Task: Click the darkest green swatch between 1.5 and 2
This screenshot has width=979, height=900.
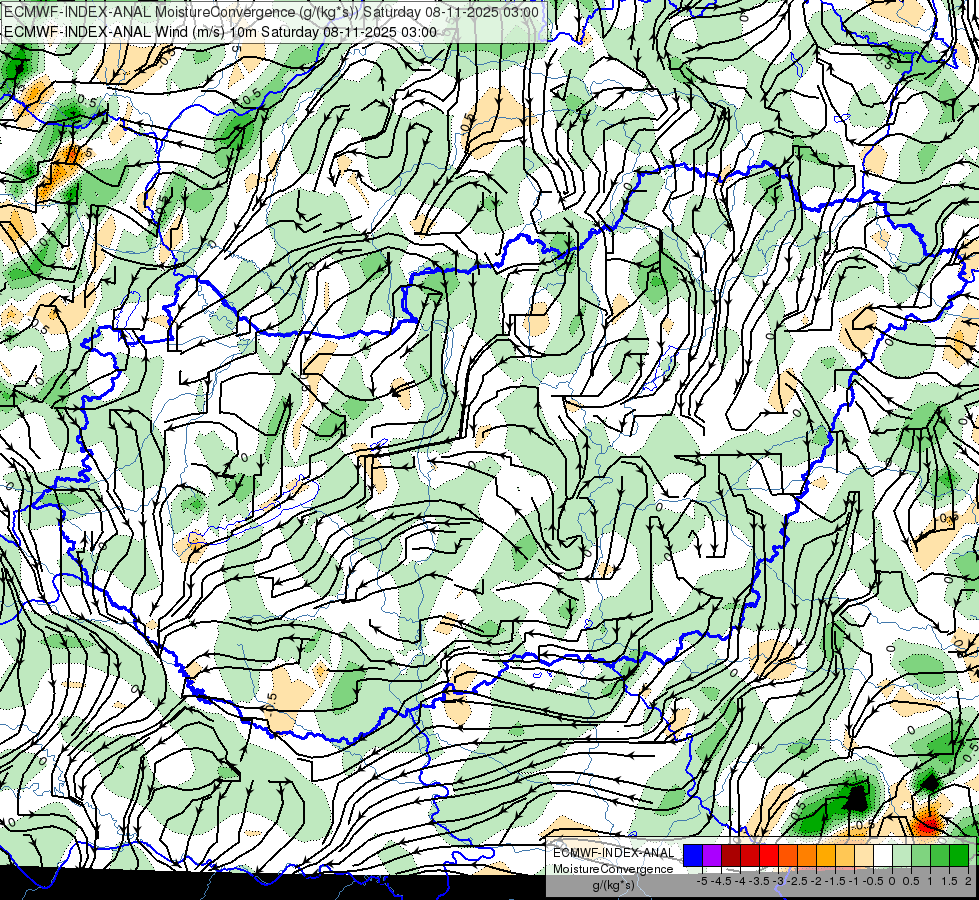Action: pyautogui.click(x=959, y=856)
